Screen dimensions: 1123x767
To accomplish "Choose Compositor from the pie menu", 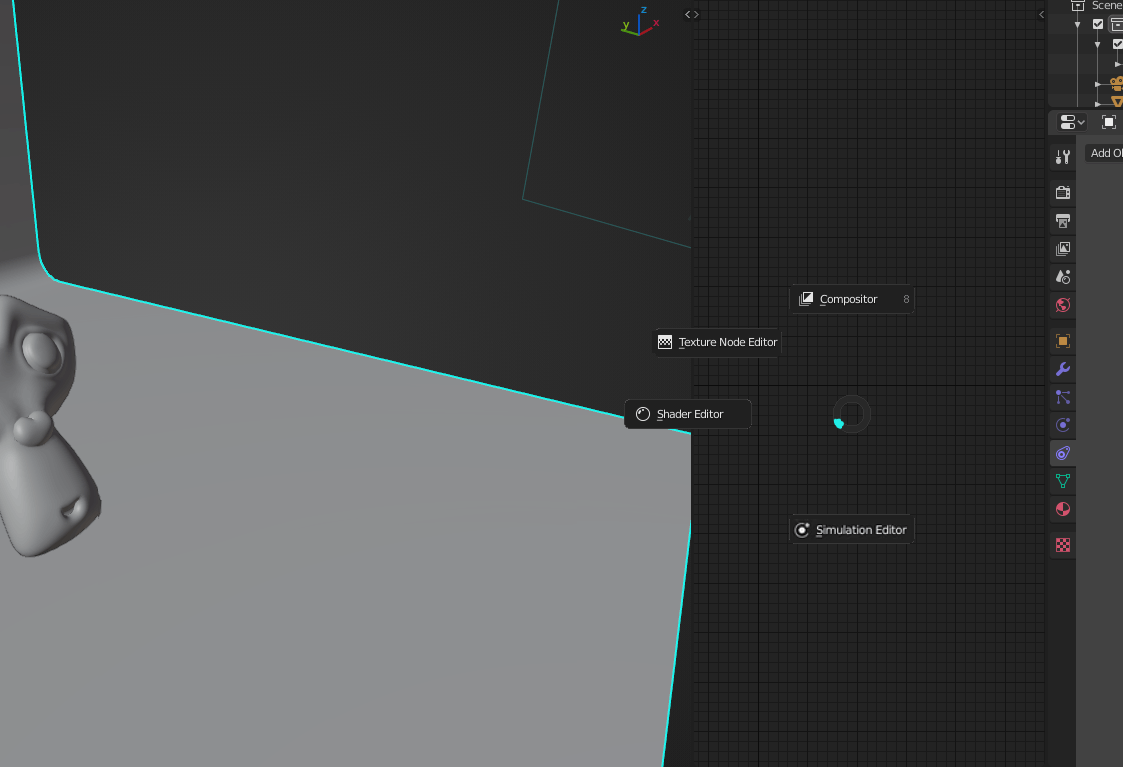I will click(x=852, y=299).
